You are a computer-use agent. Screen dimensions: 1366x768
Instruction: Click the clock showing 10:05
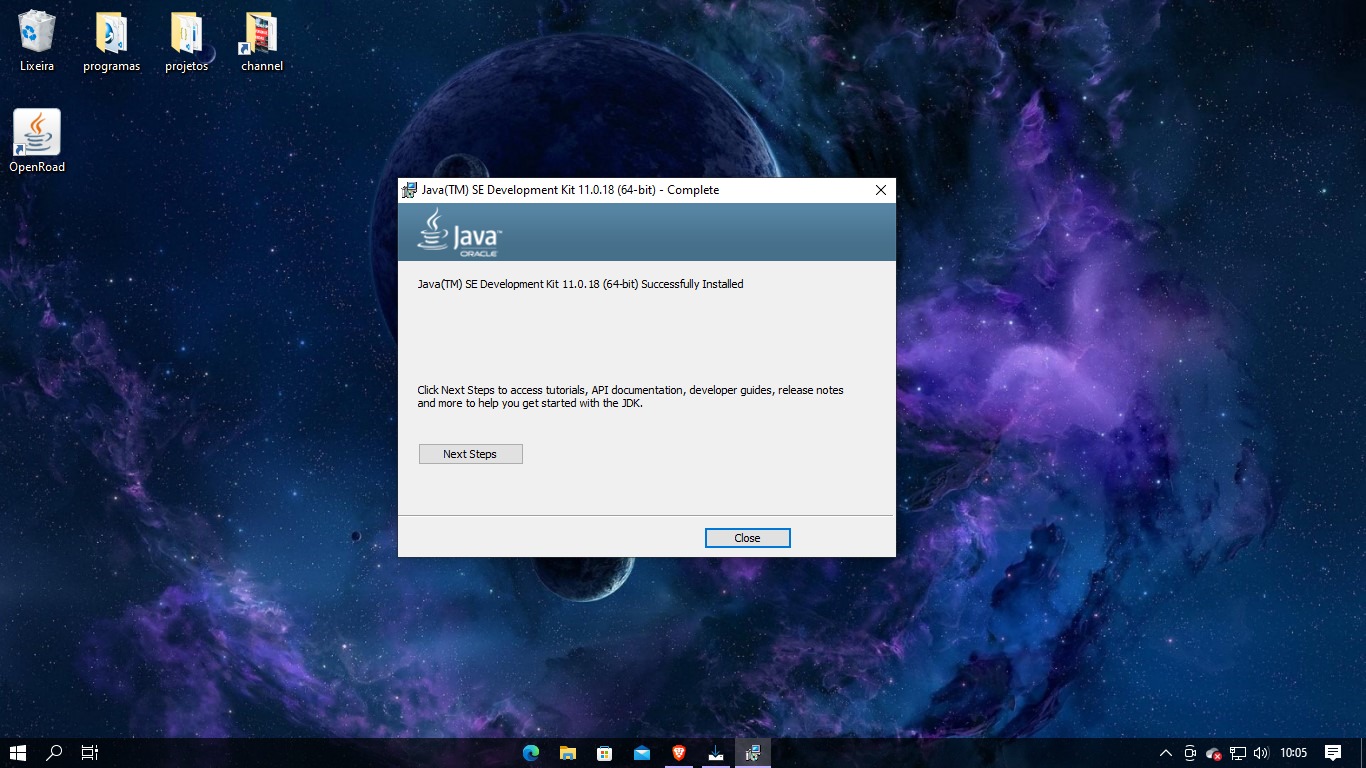[1294, 753]
